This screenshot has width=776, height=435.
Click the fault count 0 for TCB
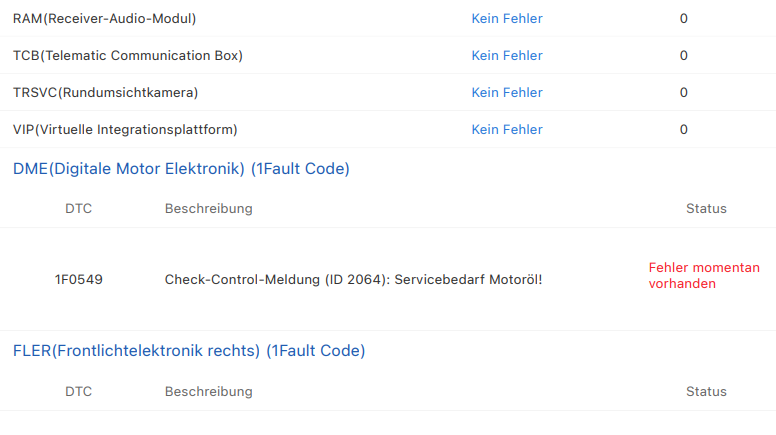[x=684, y=55]
